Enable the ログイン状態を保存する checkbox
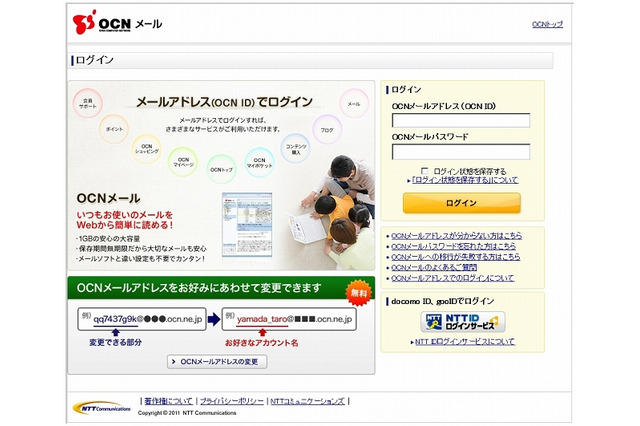Screen dimensions: 640x426 tap(424, 171)
